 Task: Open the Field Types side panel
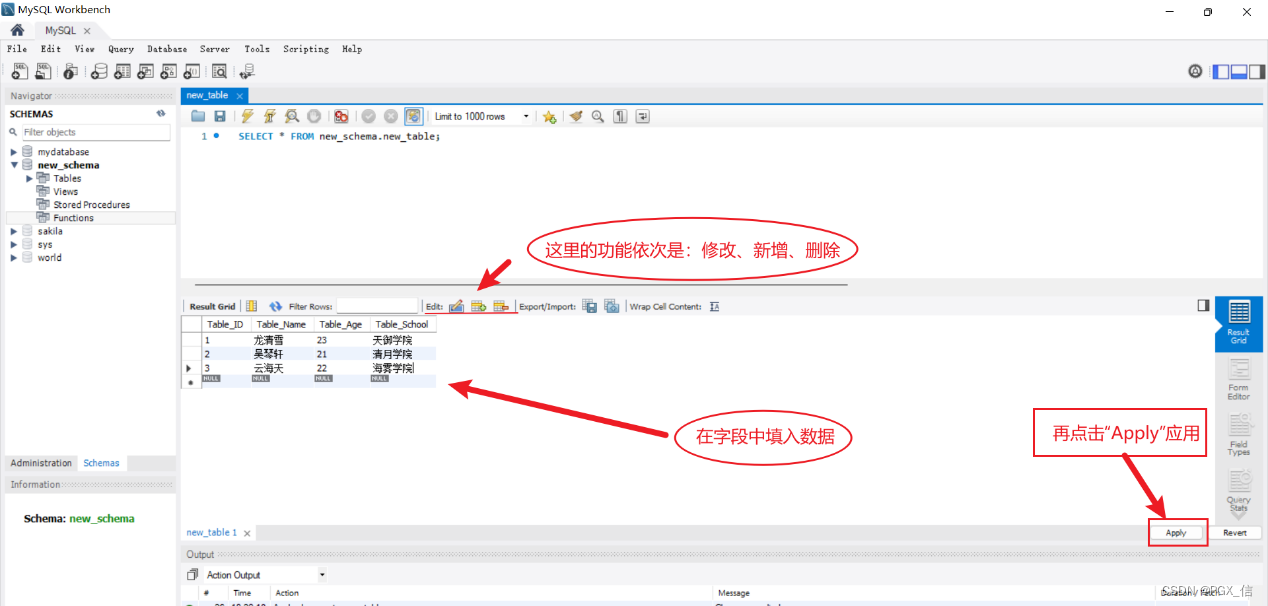pyautogui.click(x=1238, y=434)
